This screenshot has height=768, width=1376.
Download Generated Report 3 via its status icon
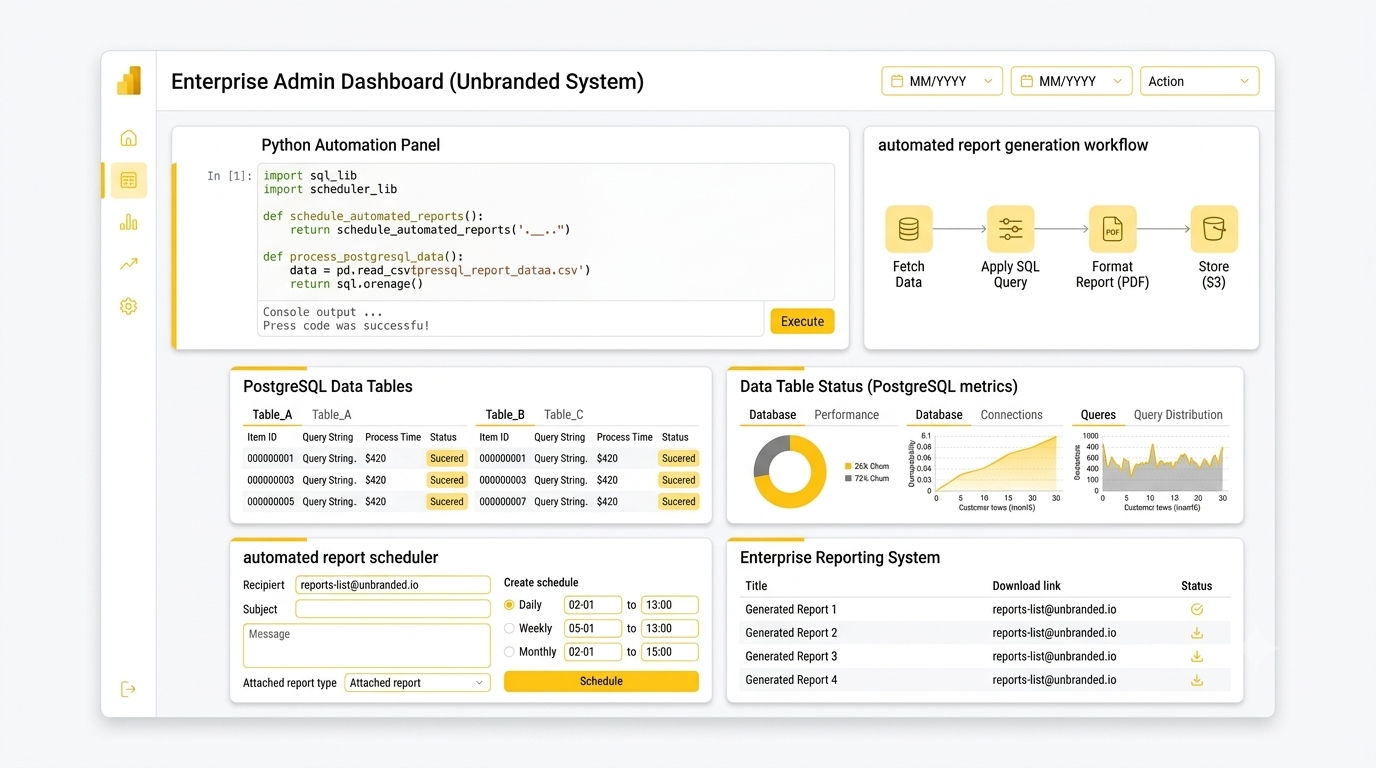(1196, 656)
